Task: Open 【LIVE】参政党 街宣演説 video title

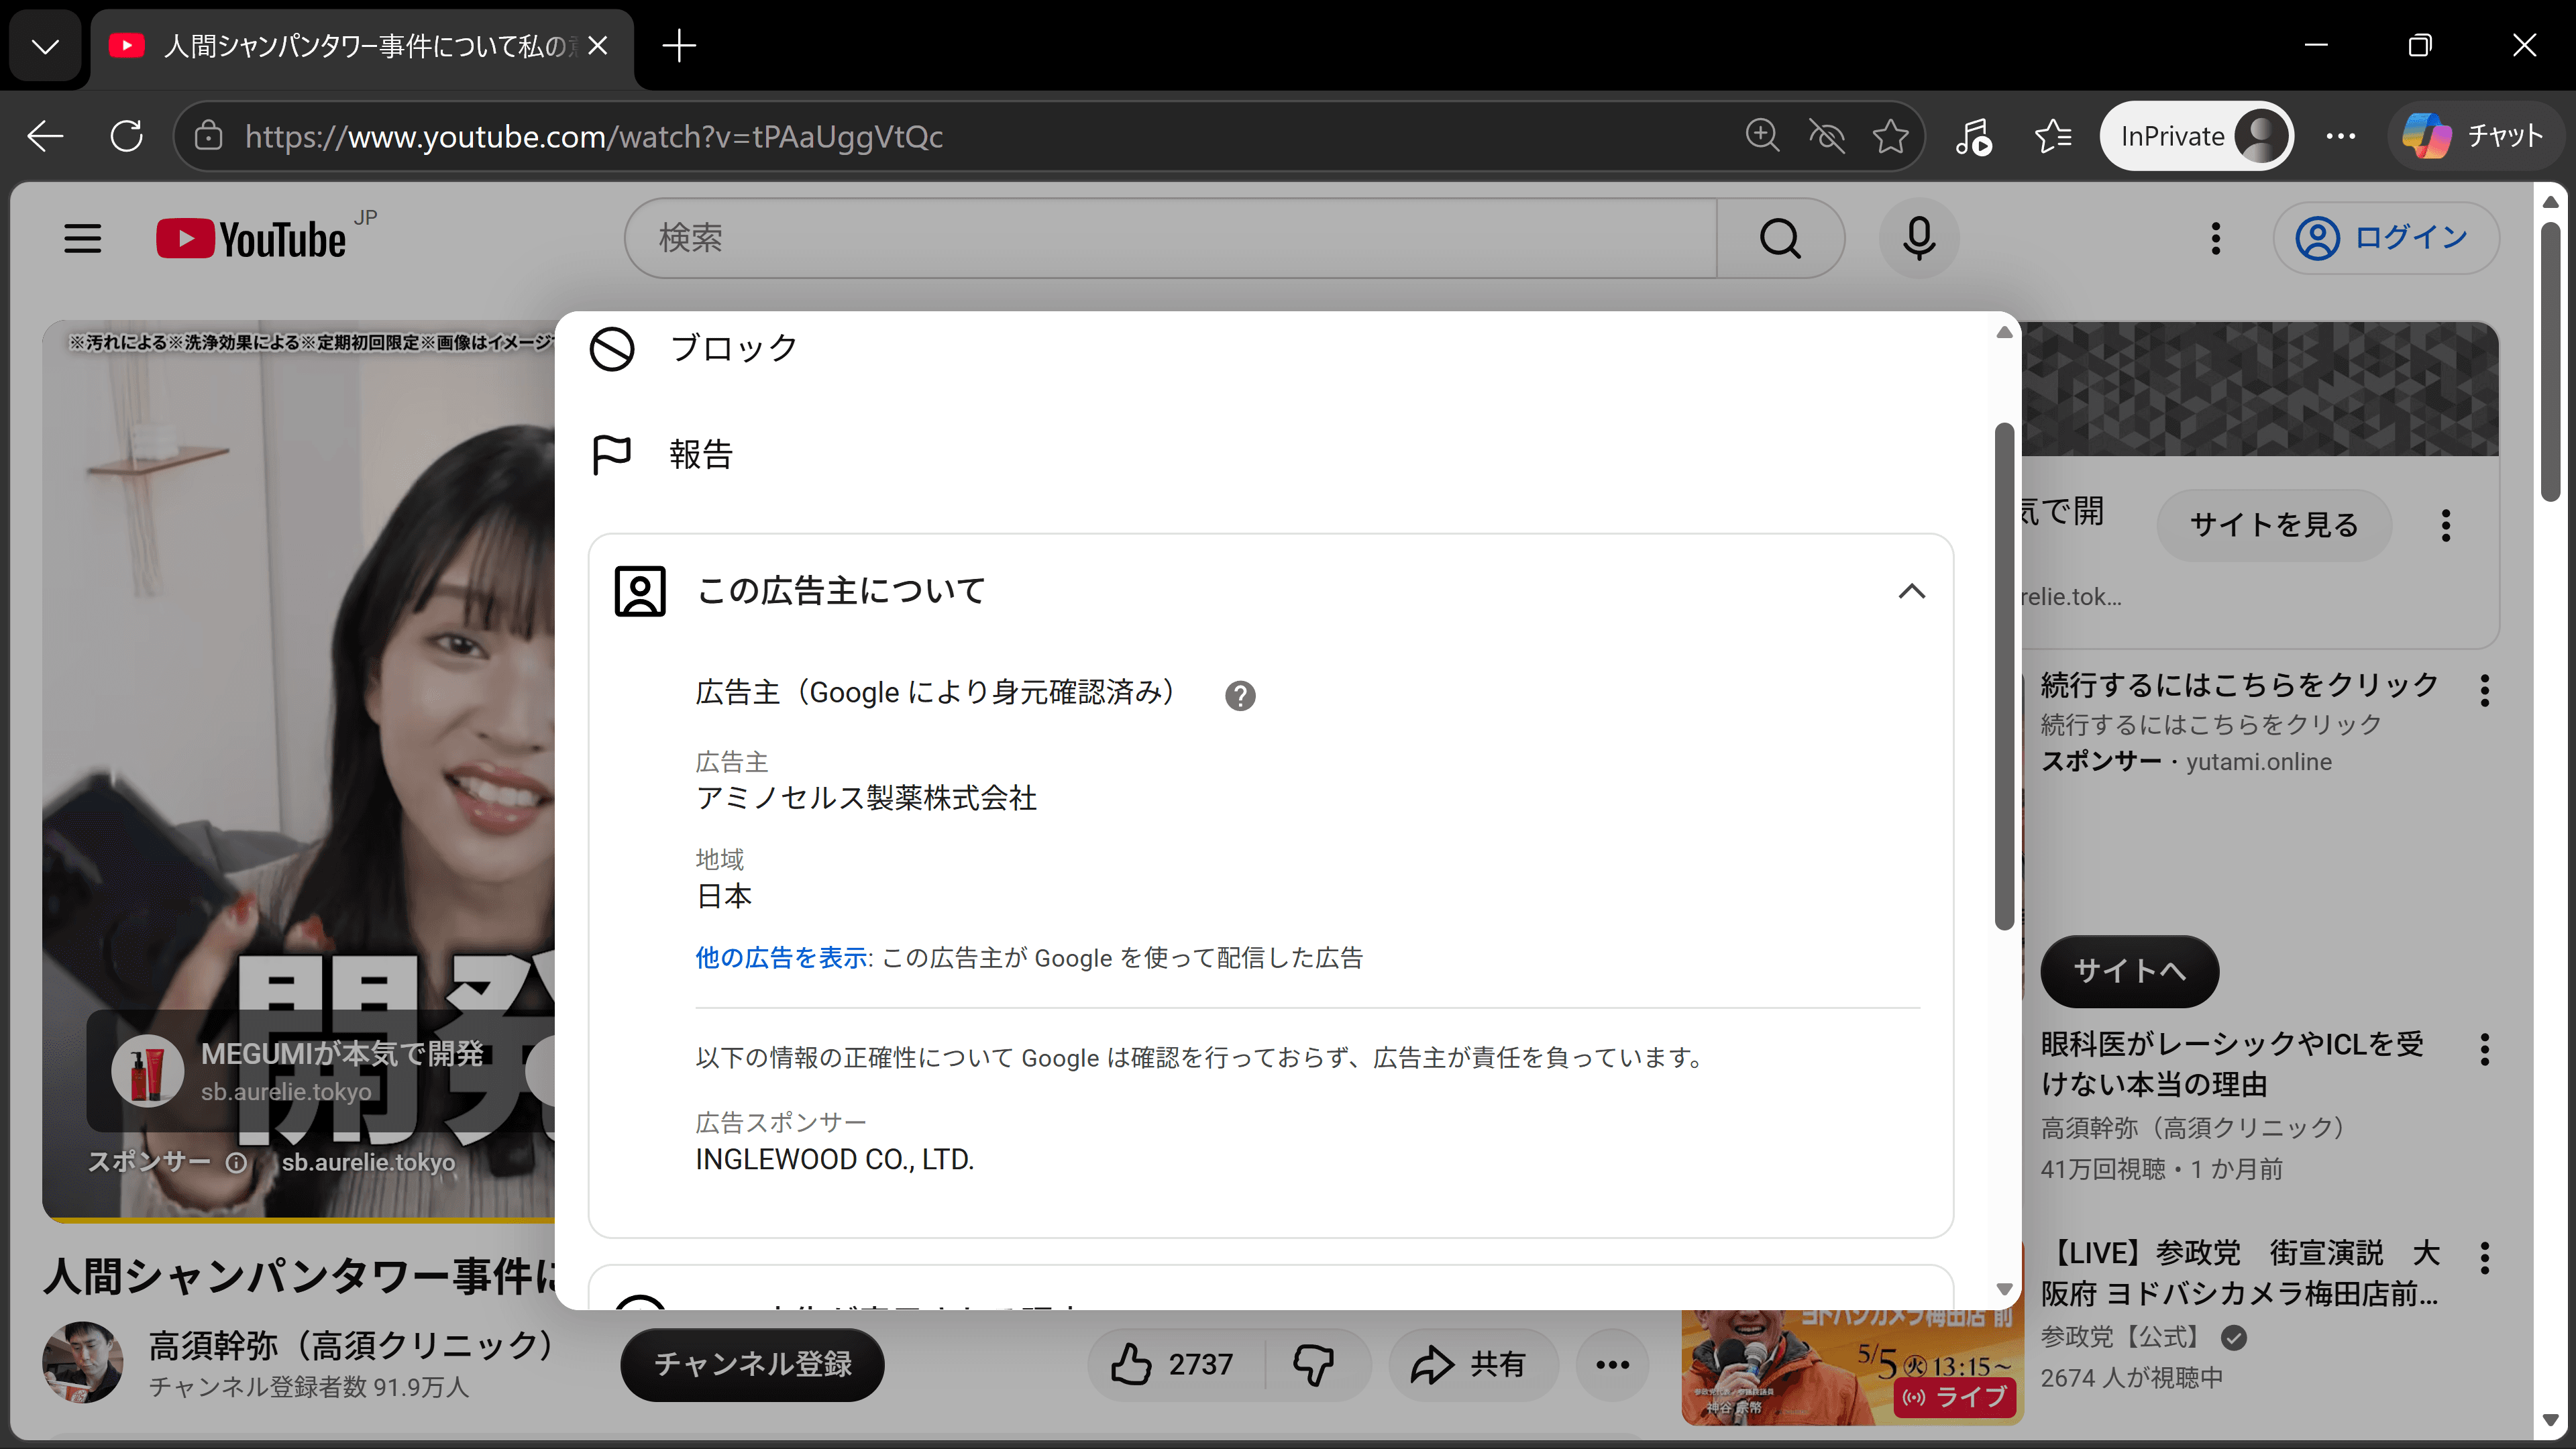Action: click(x=2240, y=1273)
